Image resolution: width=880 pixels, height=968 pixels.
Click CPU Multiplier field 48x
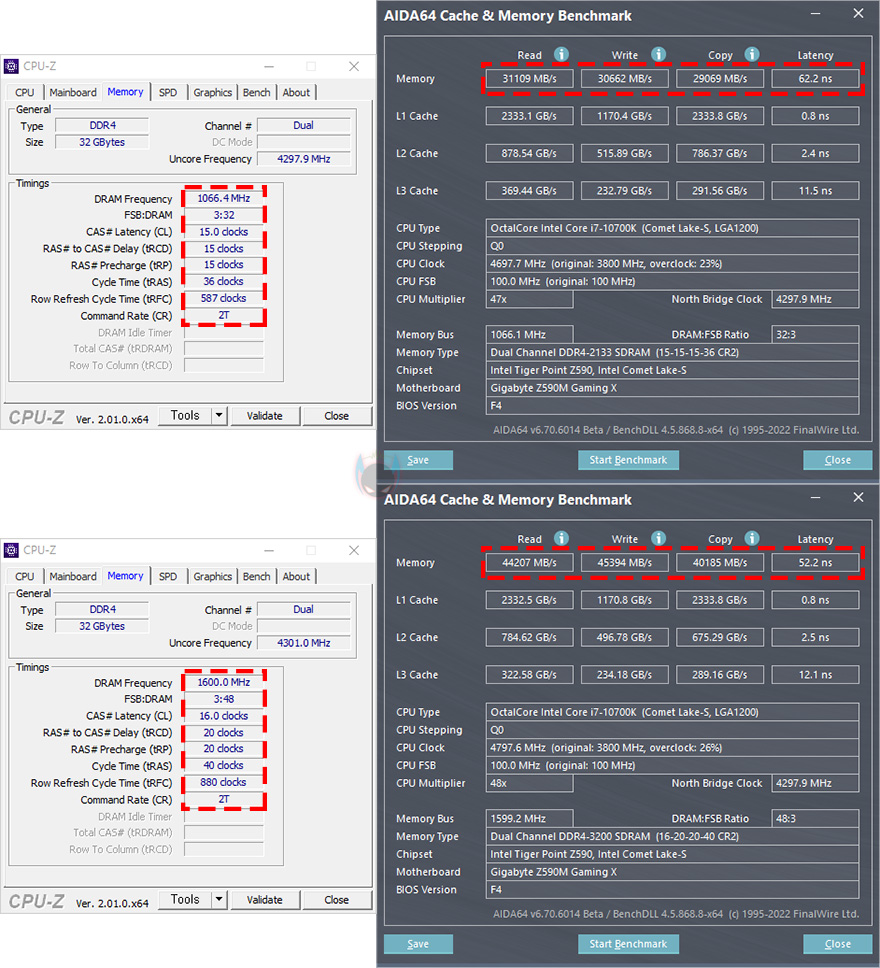coord(529,783)
